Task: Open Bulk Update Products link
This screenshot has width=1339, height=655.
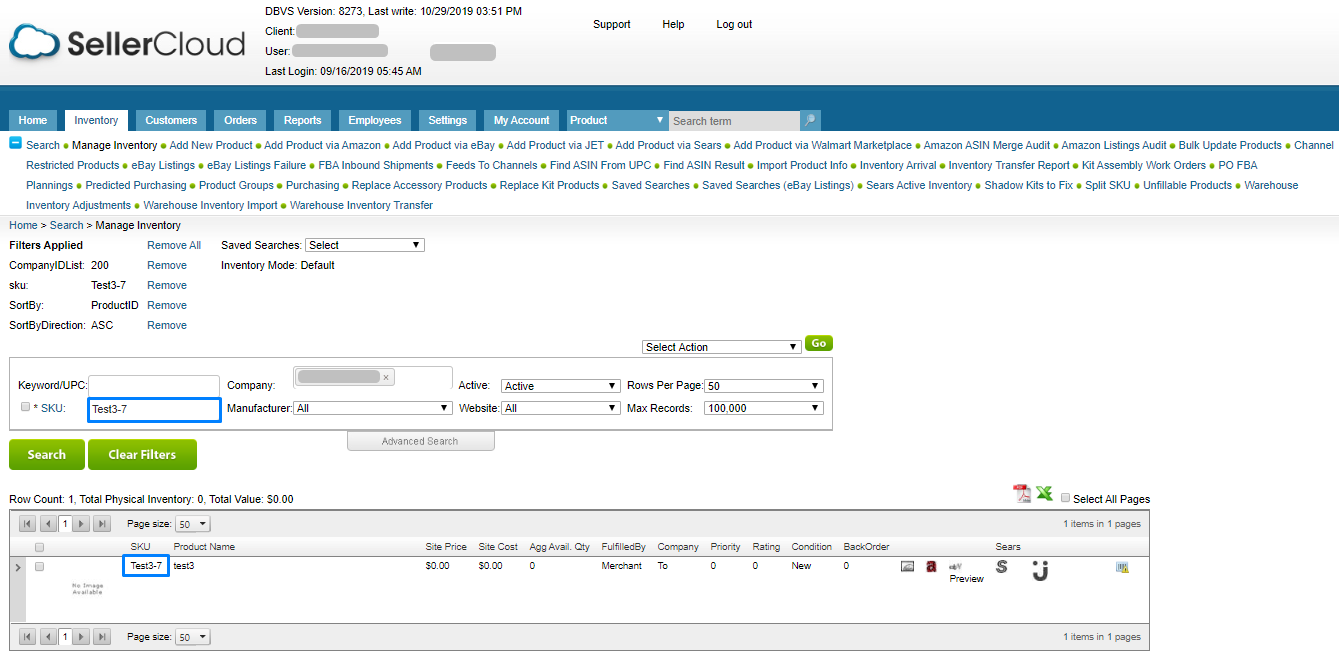Action: [1230, 145]
